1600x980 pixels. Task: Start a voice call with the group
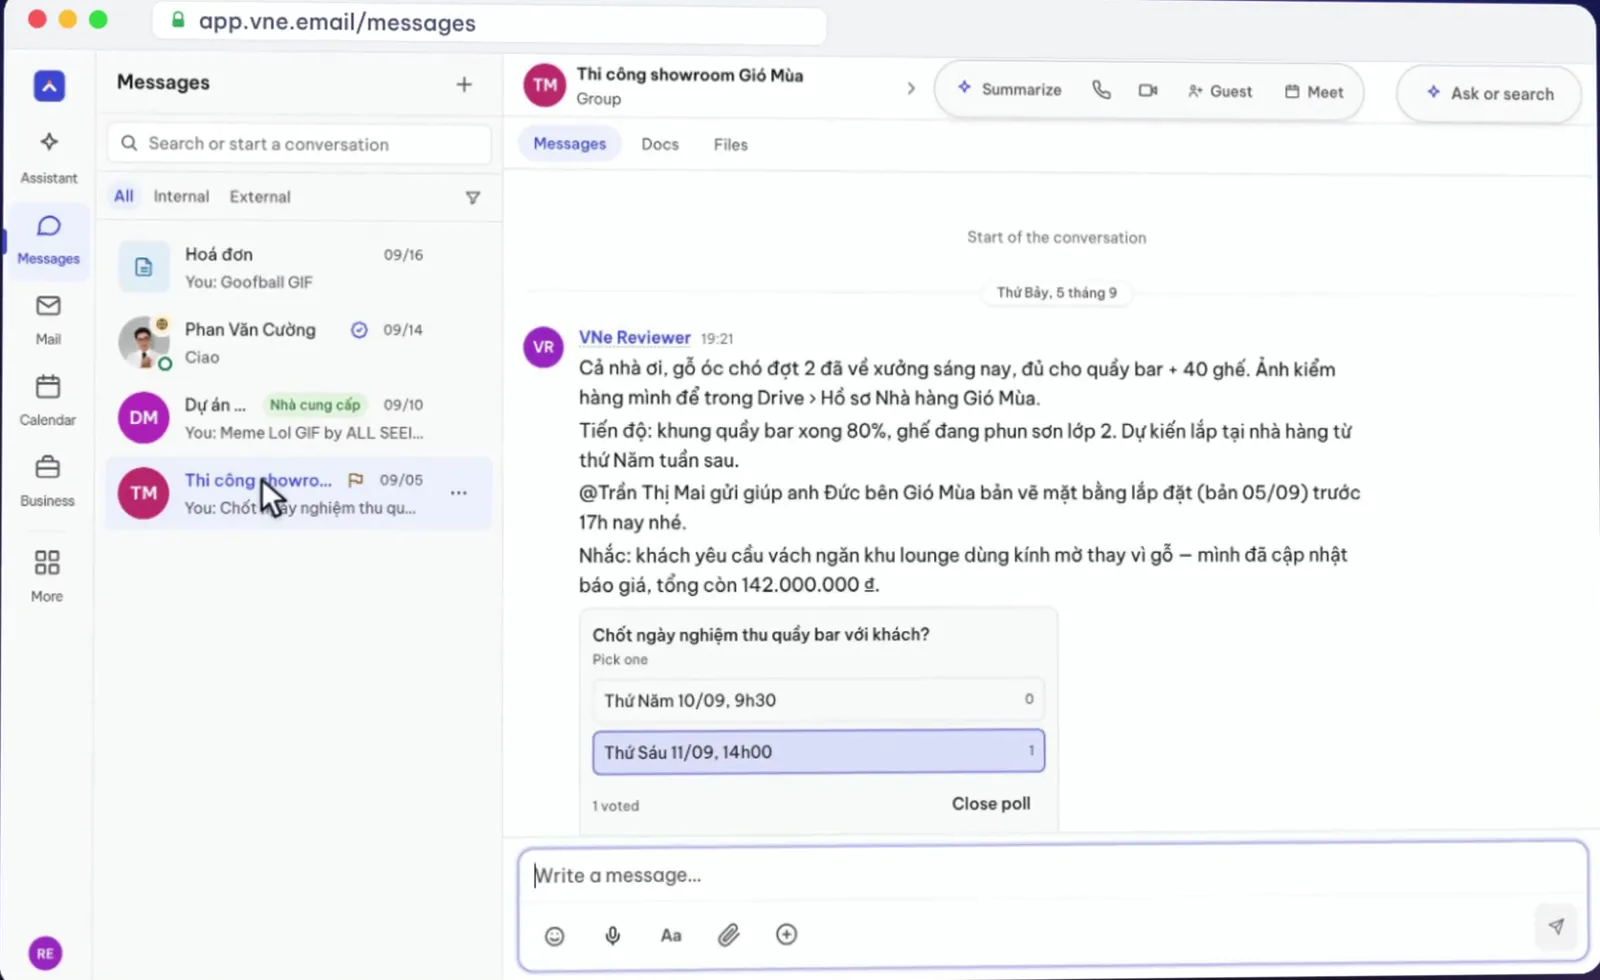(x=1101, y=90)
